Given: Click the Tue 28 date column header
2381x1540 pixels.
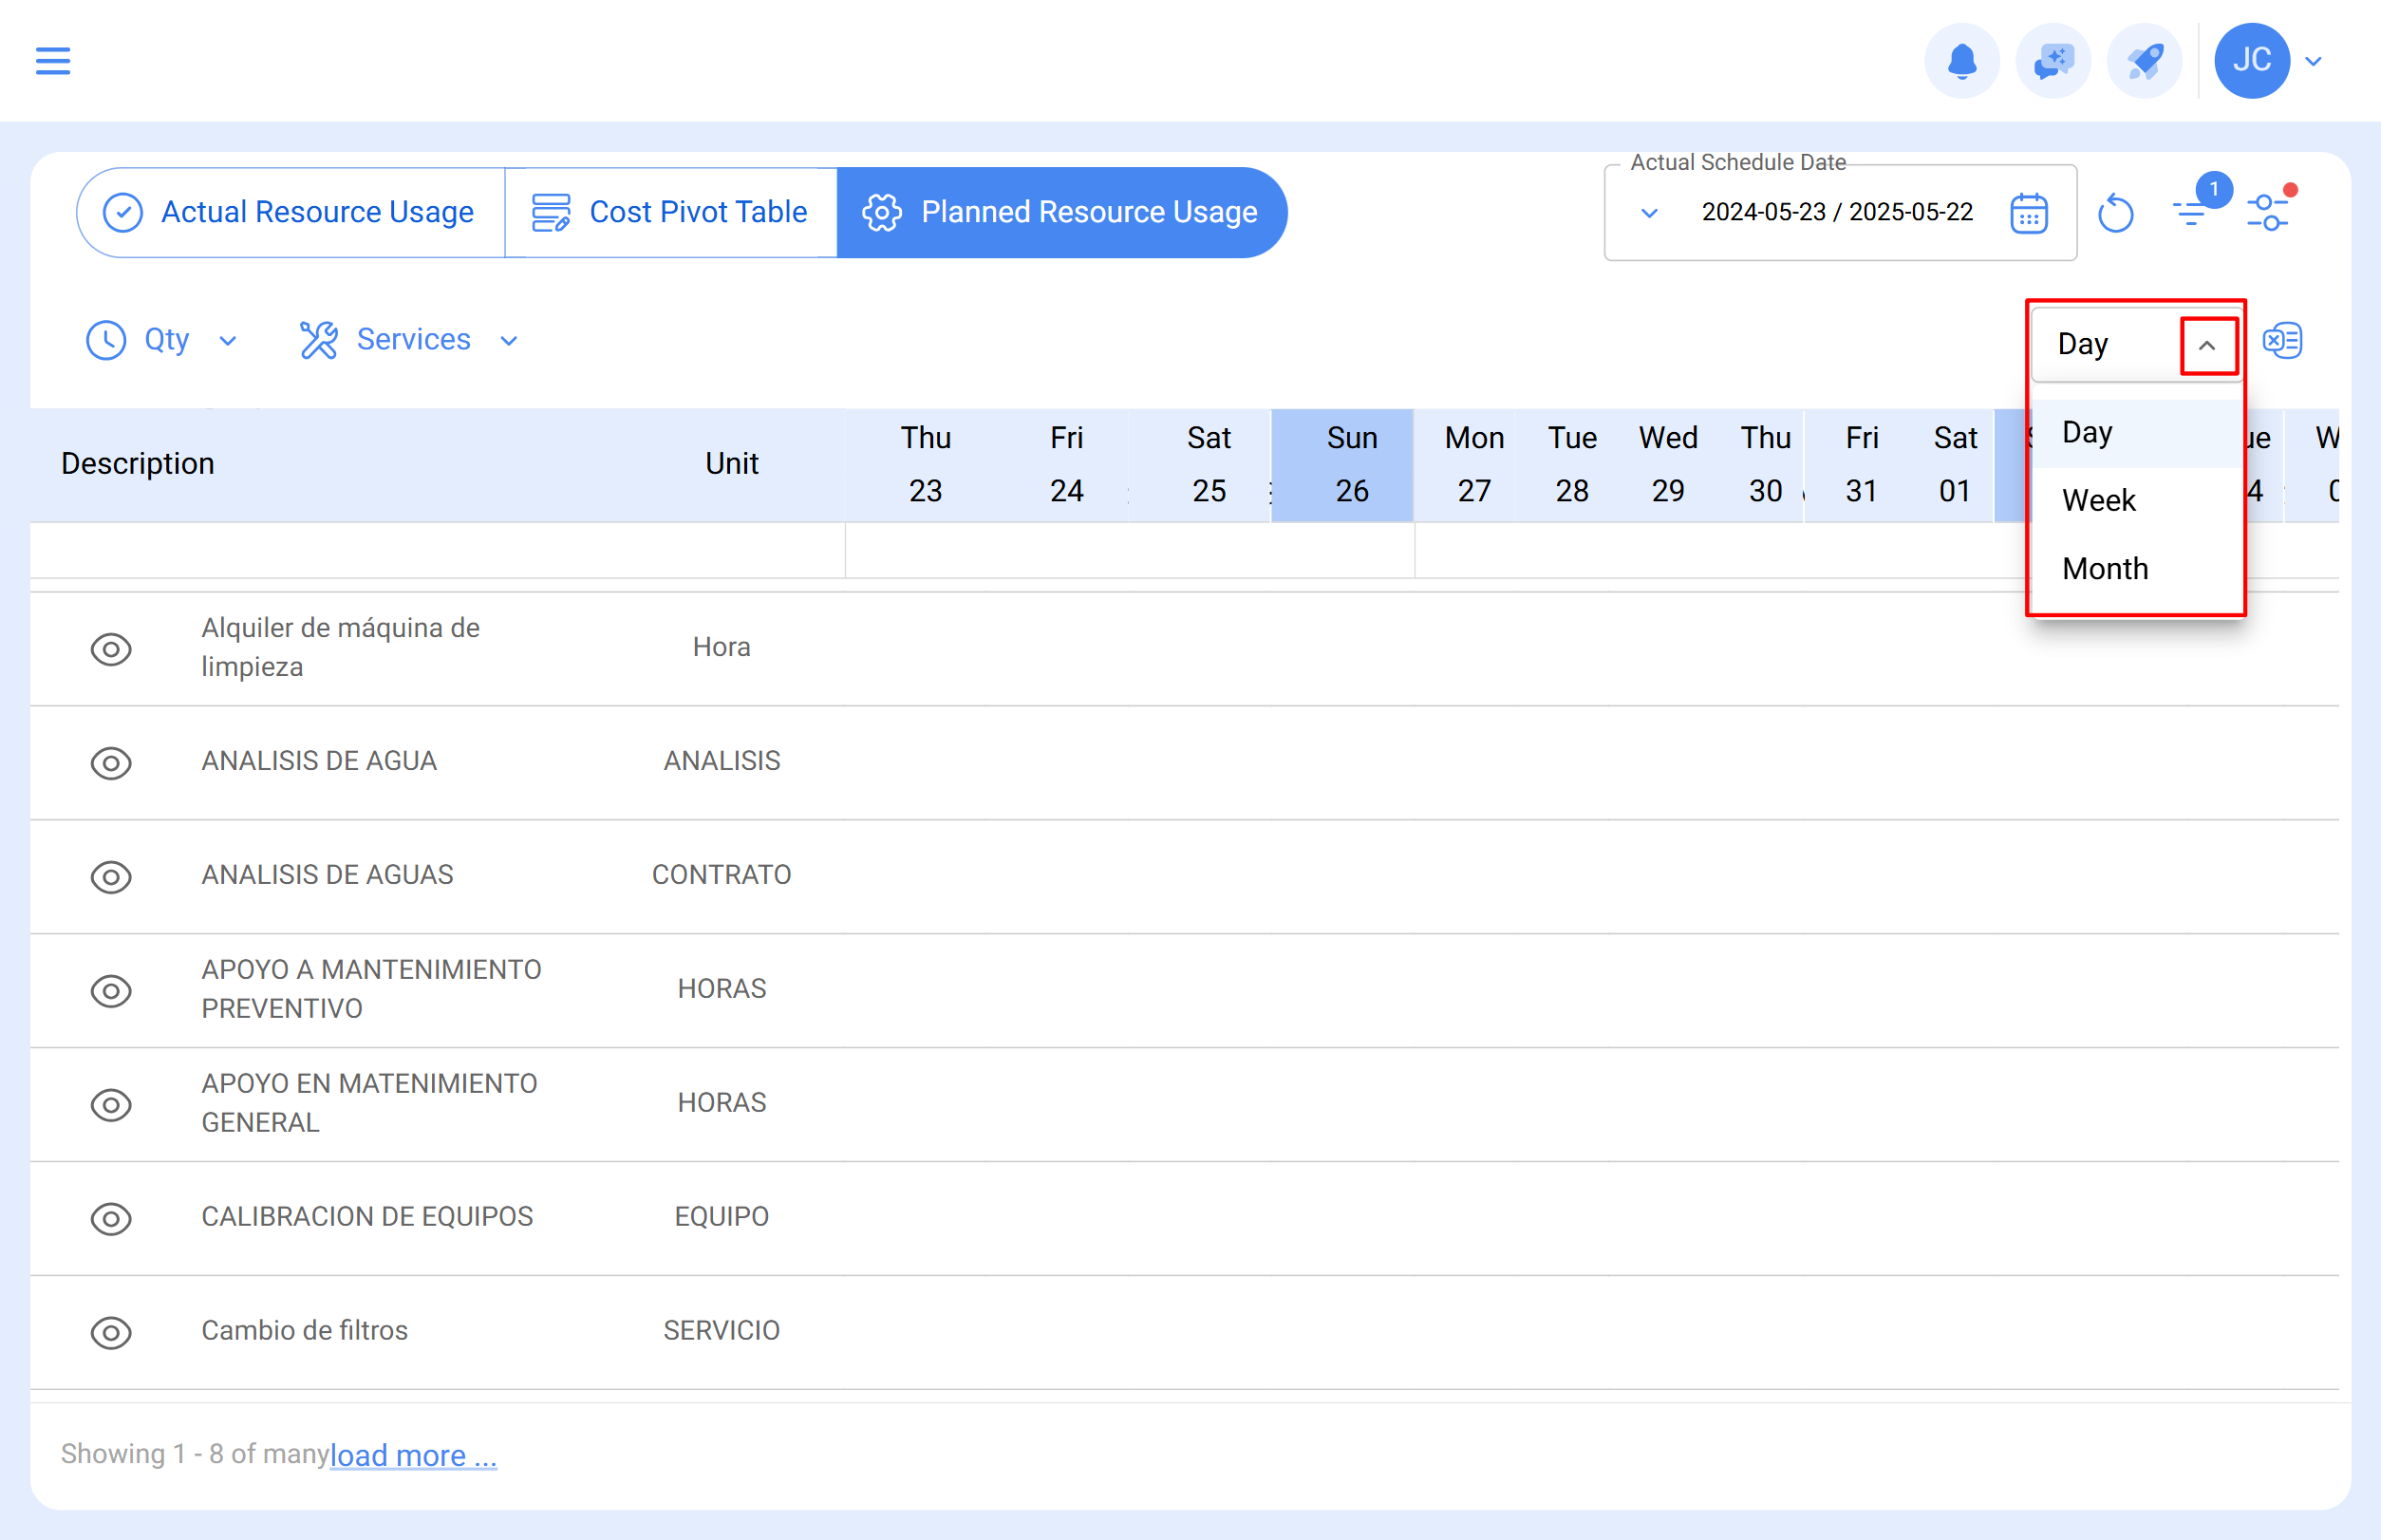Looking at the screenshot, I should [x=1571, y=465].
